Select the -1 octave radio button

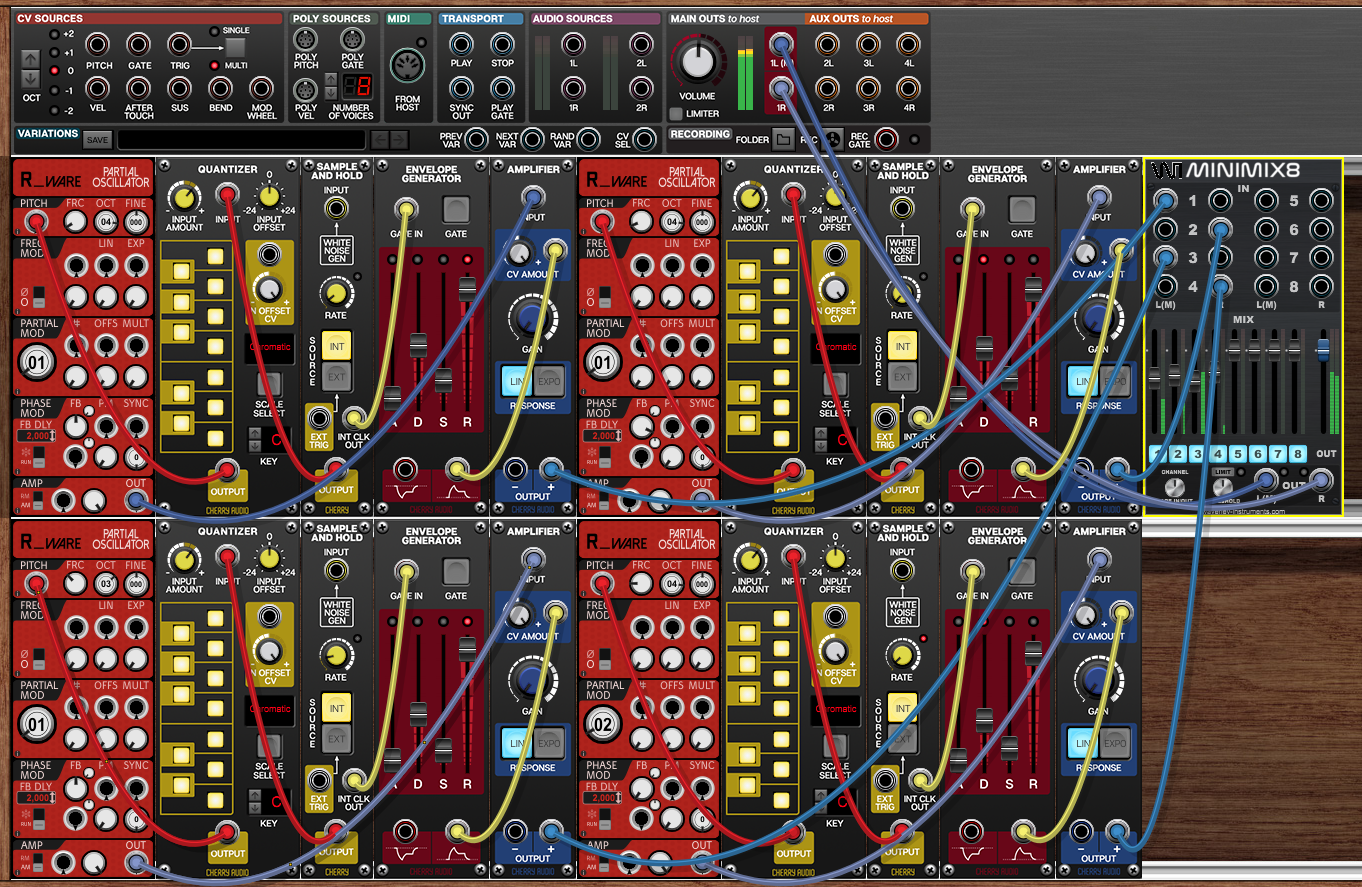pyautogui.click(x=54, y=91)
